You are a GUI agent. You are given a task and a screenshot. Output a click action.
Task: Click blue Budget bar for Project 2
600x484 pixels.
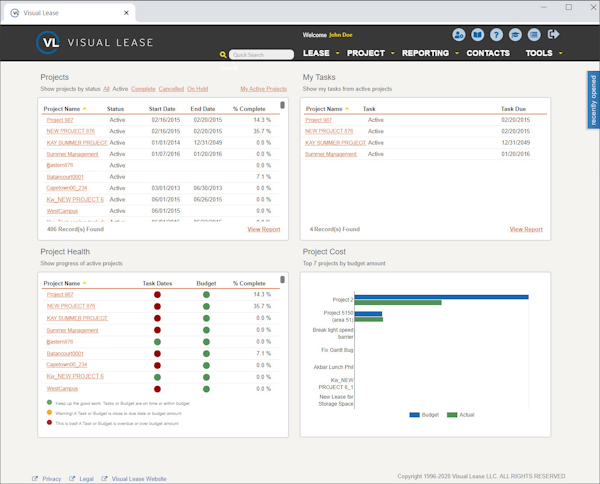click(x=442, y=297)
